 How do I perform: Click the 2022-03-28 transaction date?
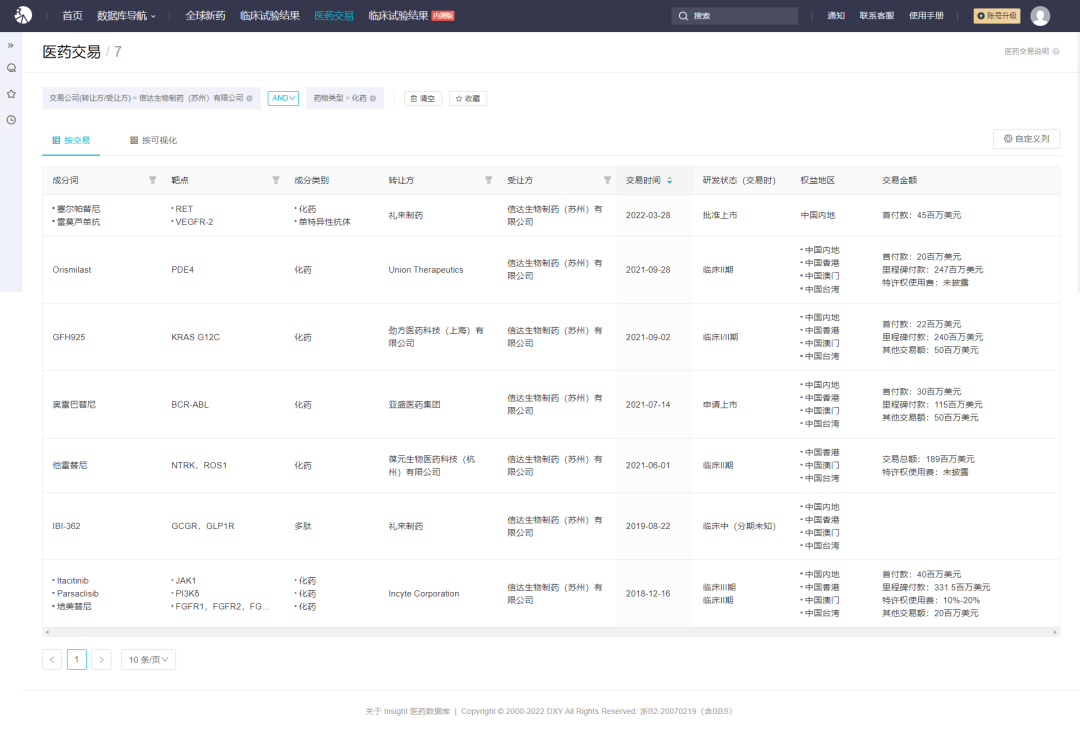(648, 216)
